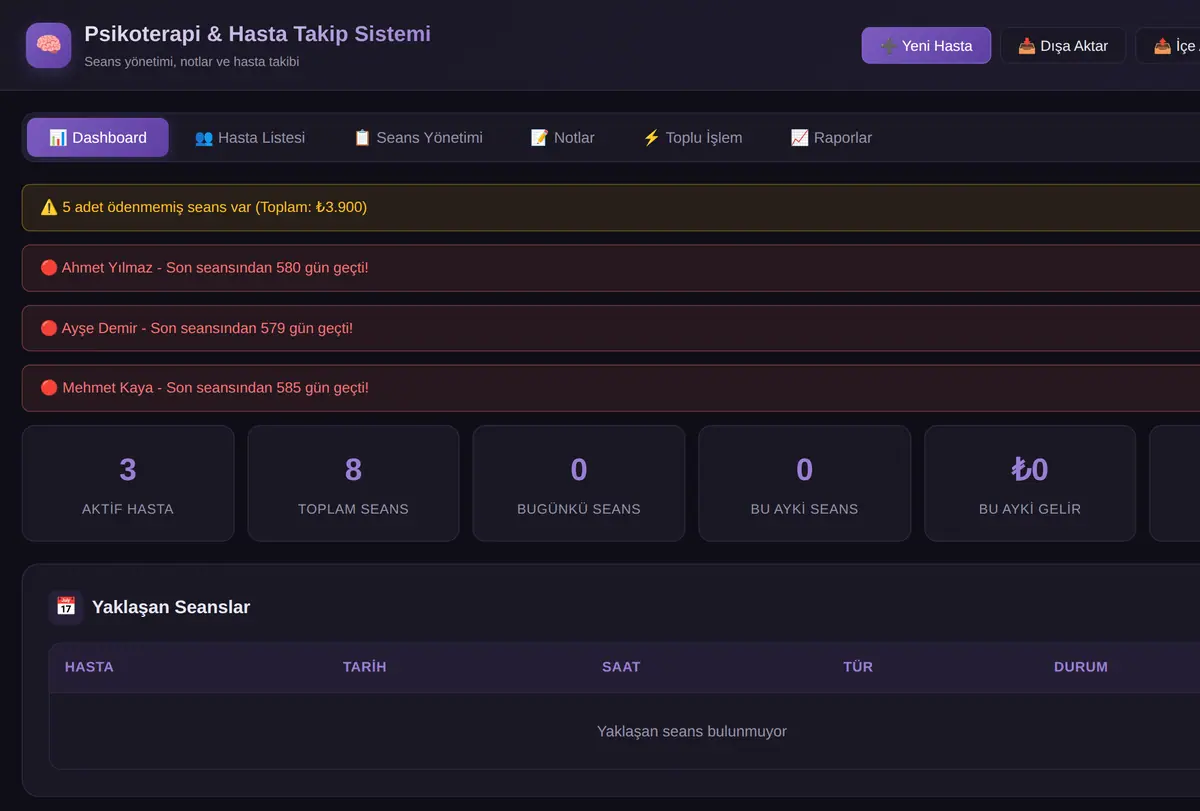Click the Mehmet Kaya 585 gün alert
The width and height of the screenshot is (1200, 811).
click(611, 388)
